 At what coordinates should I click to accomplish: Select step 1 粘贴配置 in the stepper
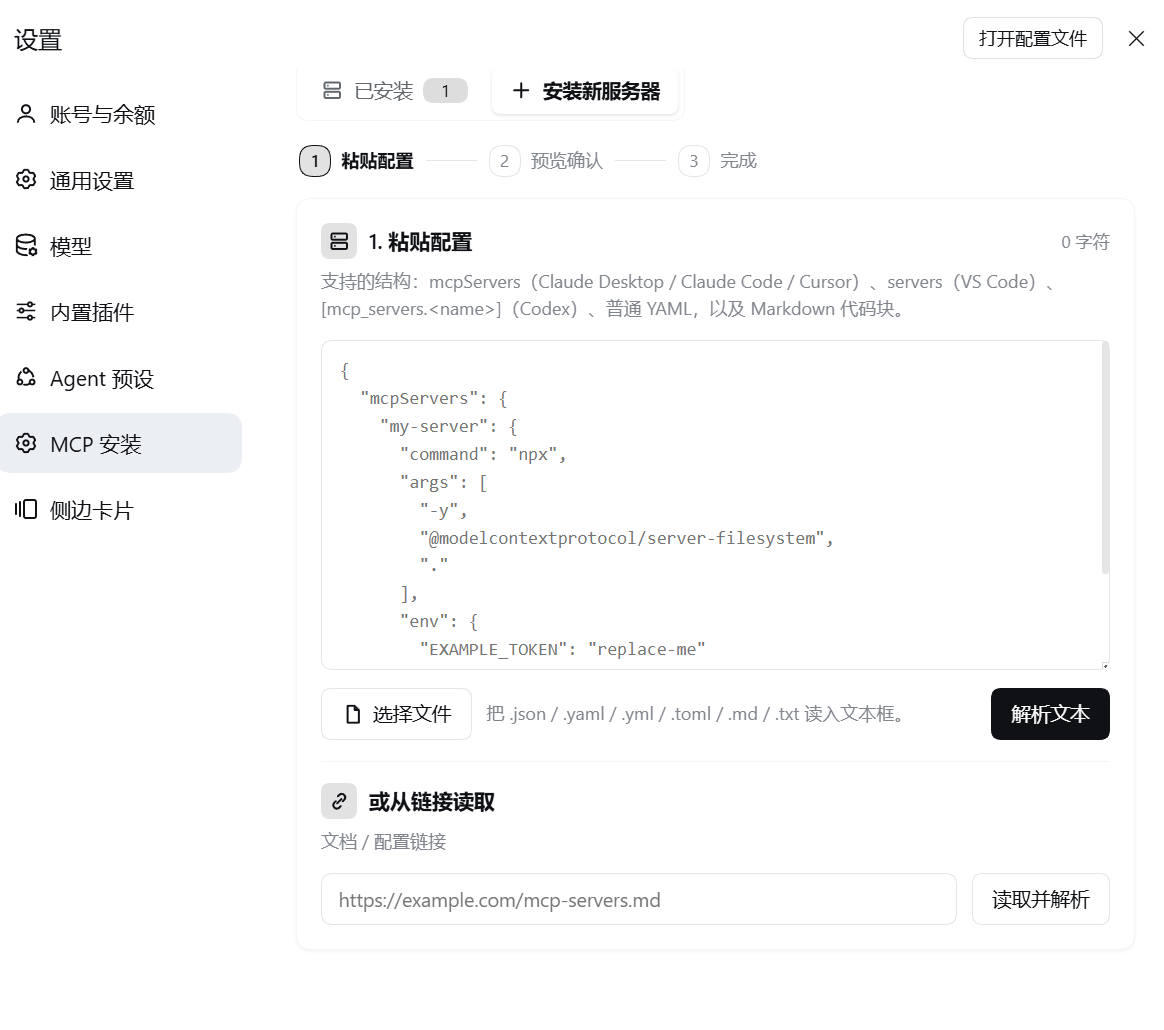click(x=357, y=161)
